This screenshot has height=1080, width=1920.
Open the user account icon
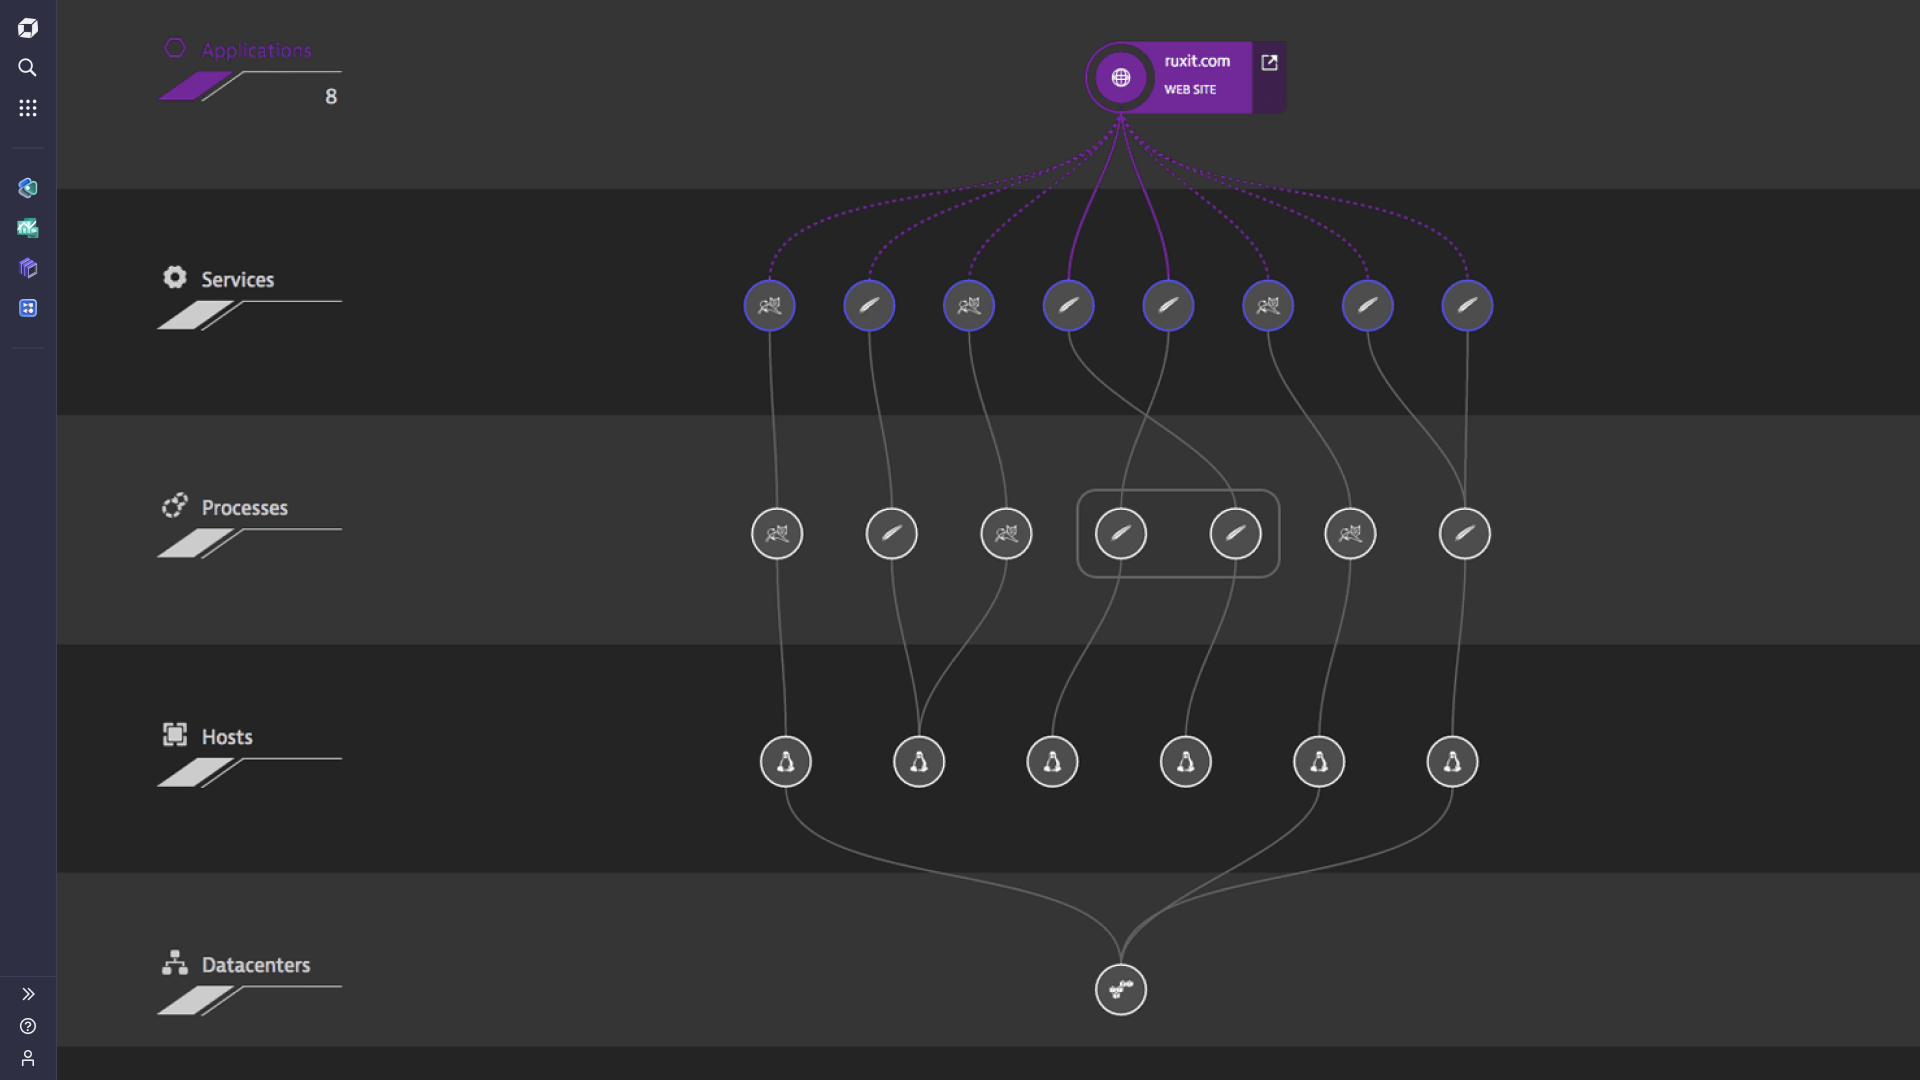(28, 1058)
